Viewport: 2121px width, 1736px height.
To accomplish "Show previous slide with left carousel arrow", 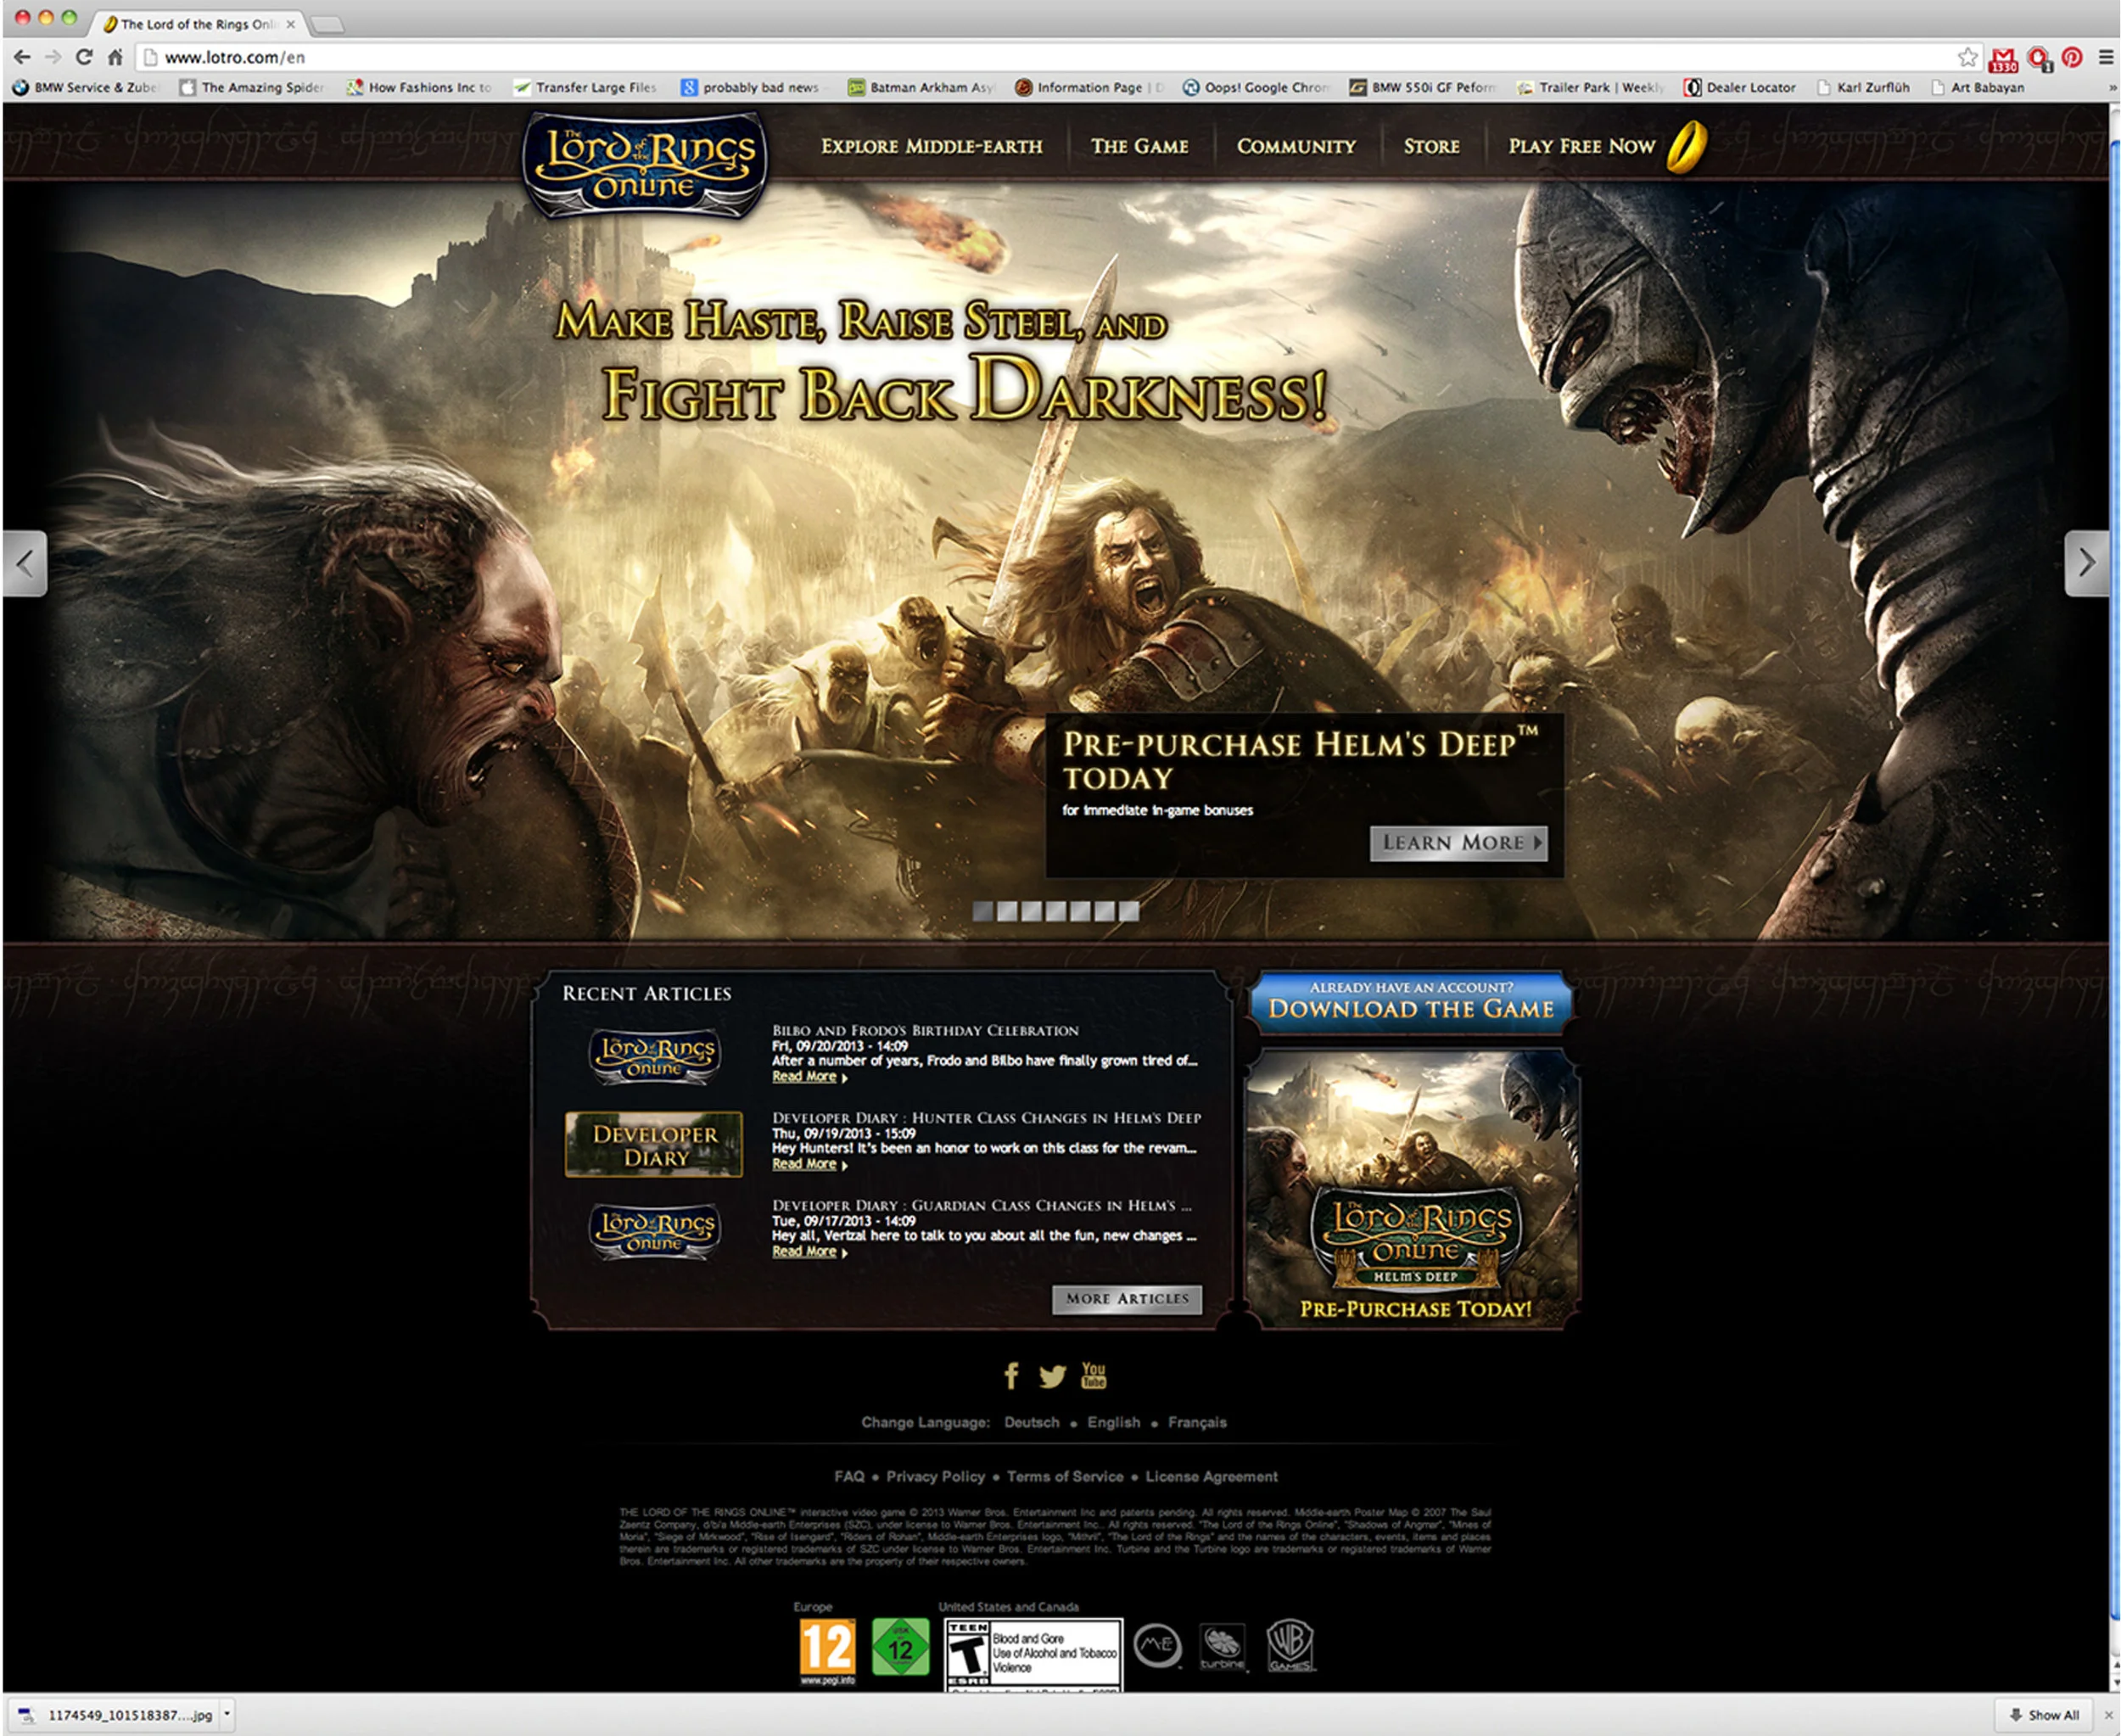I will 24,563.
